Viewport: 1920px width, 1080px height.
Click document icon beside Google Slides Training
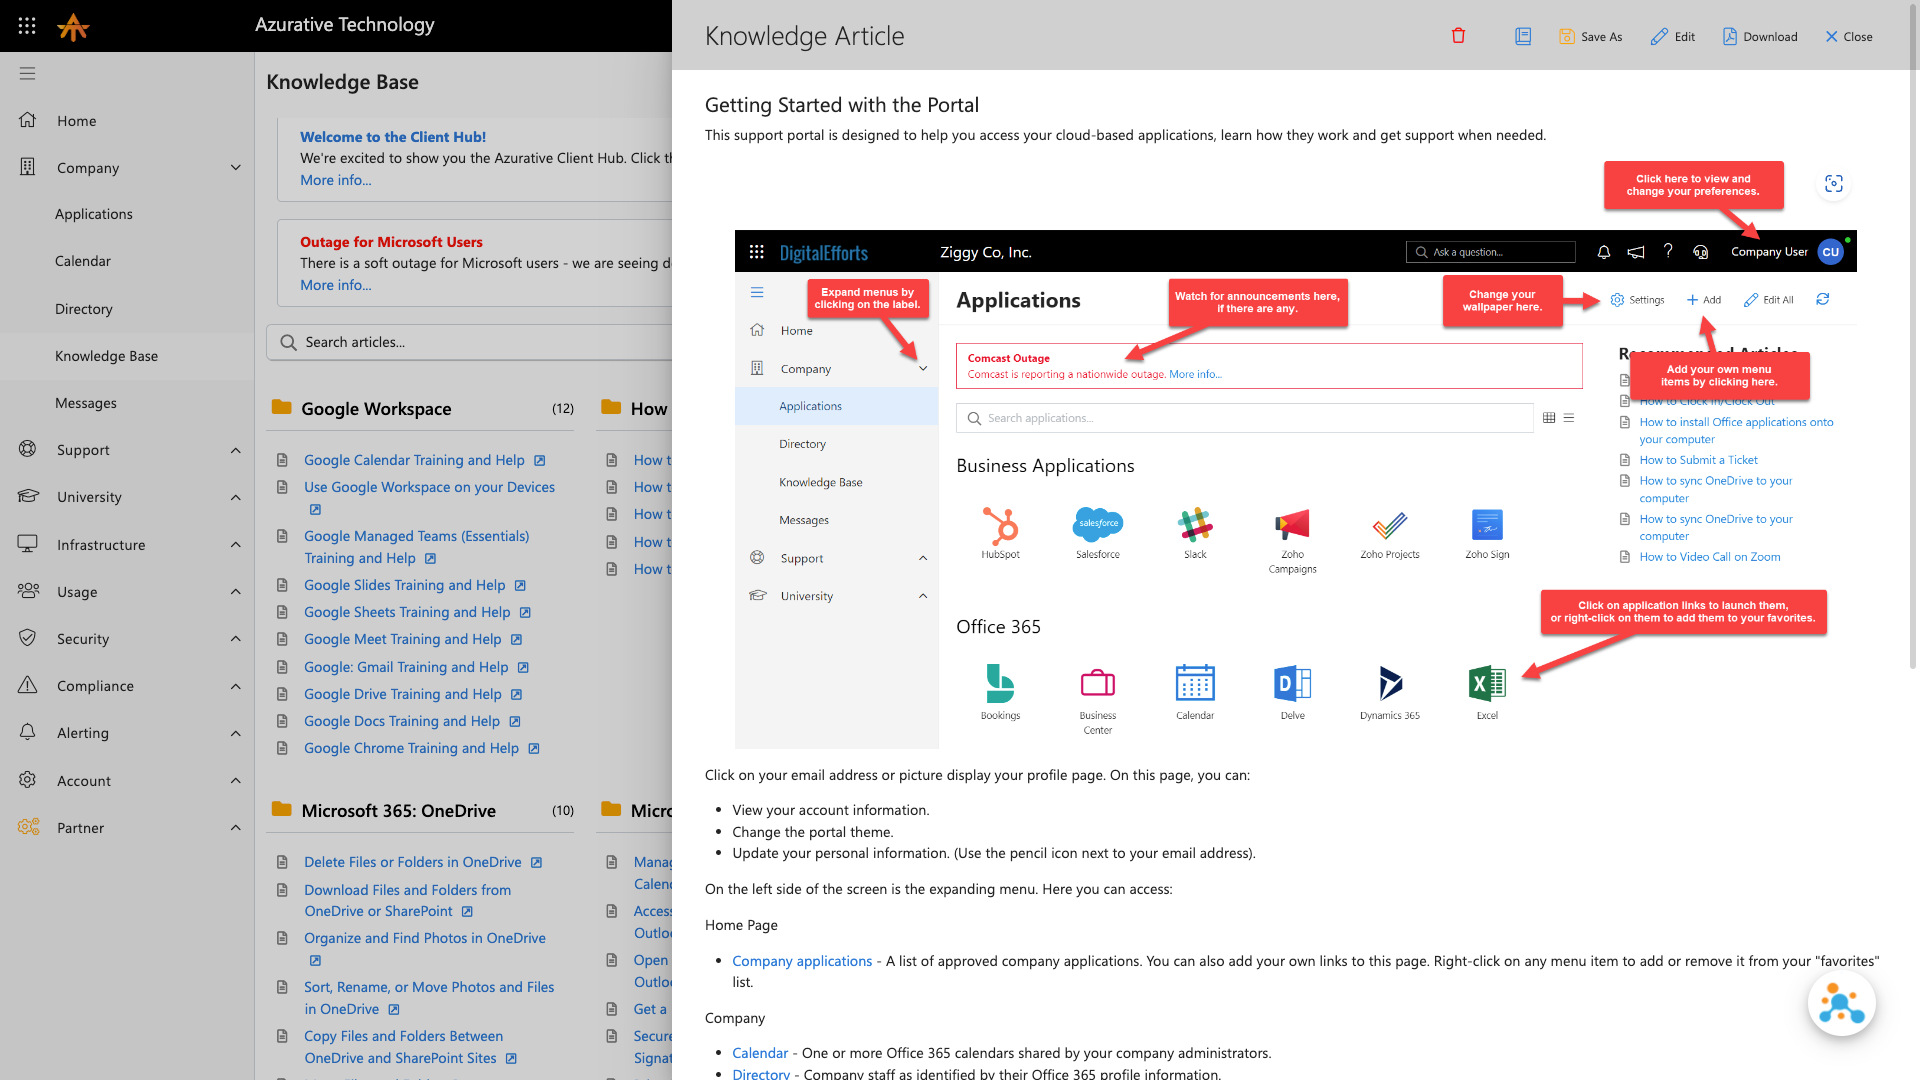[x=283, y=585]
